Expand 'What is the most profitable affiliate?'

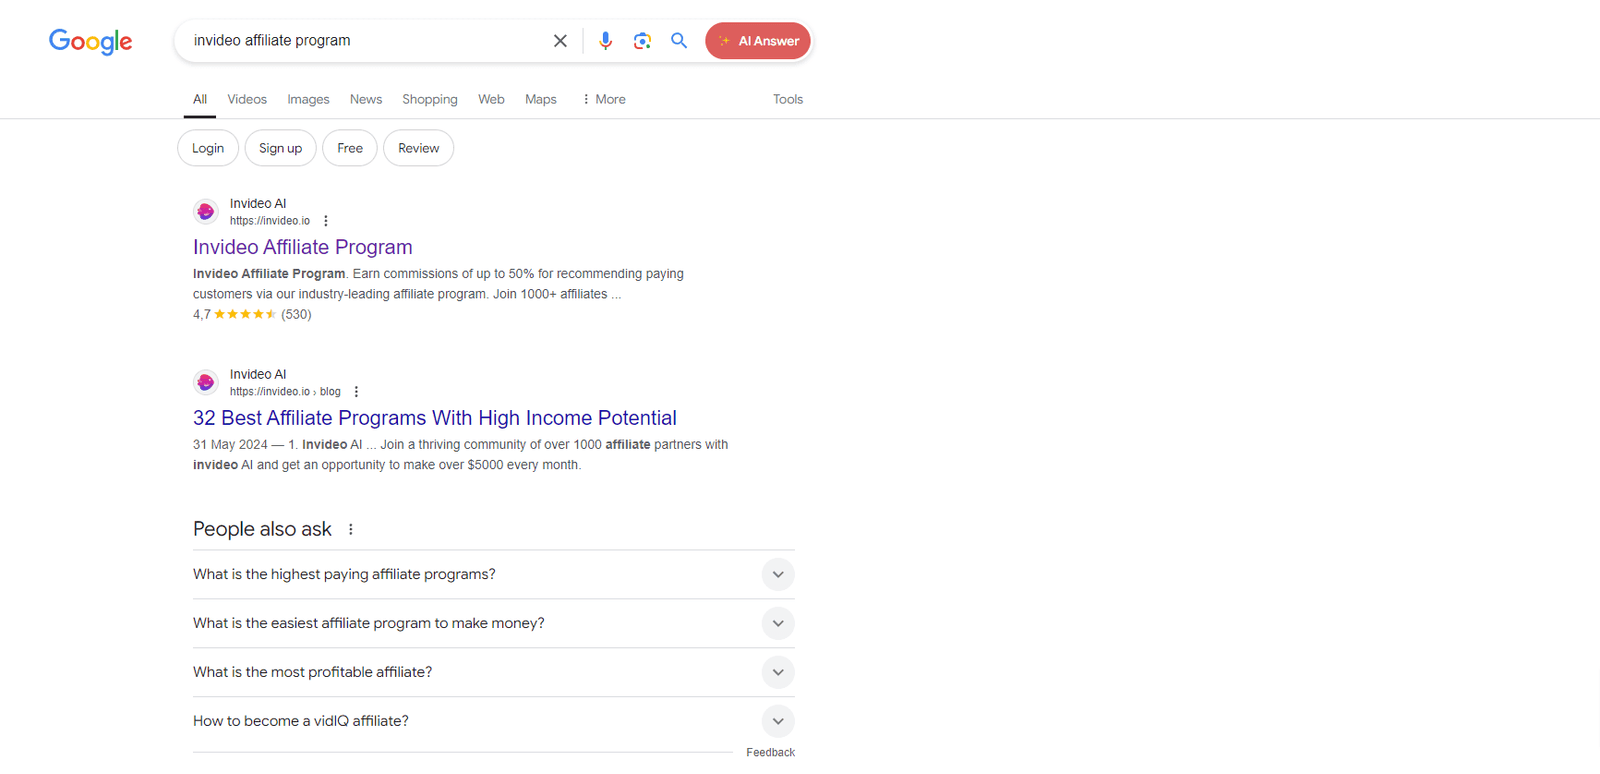494,672
